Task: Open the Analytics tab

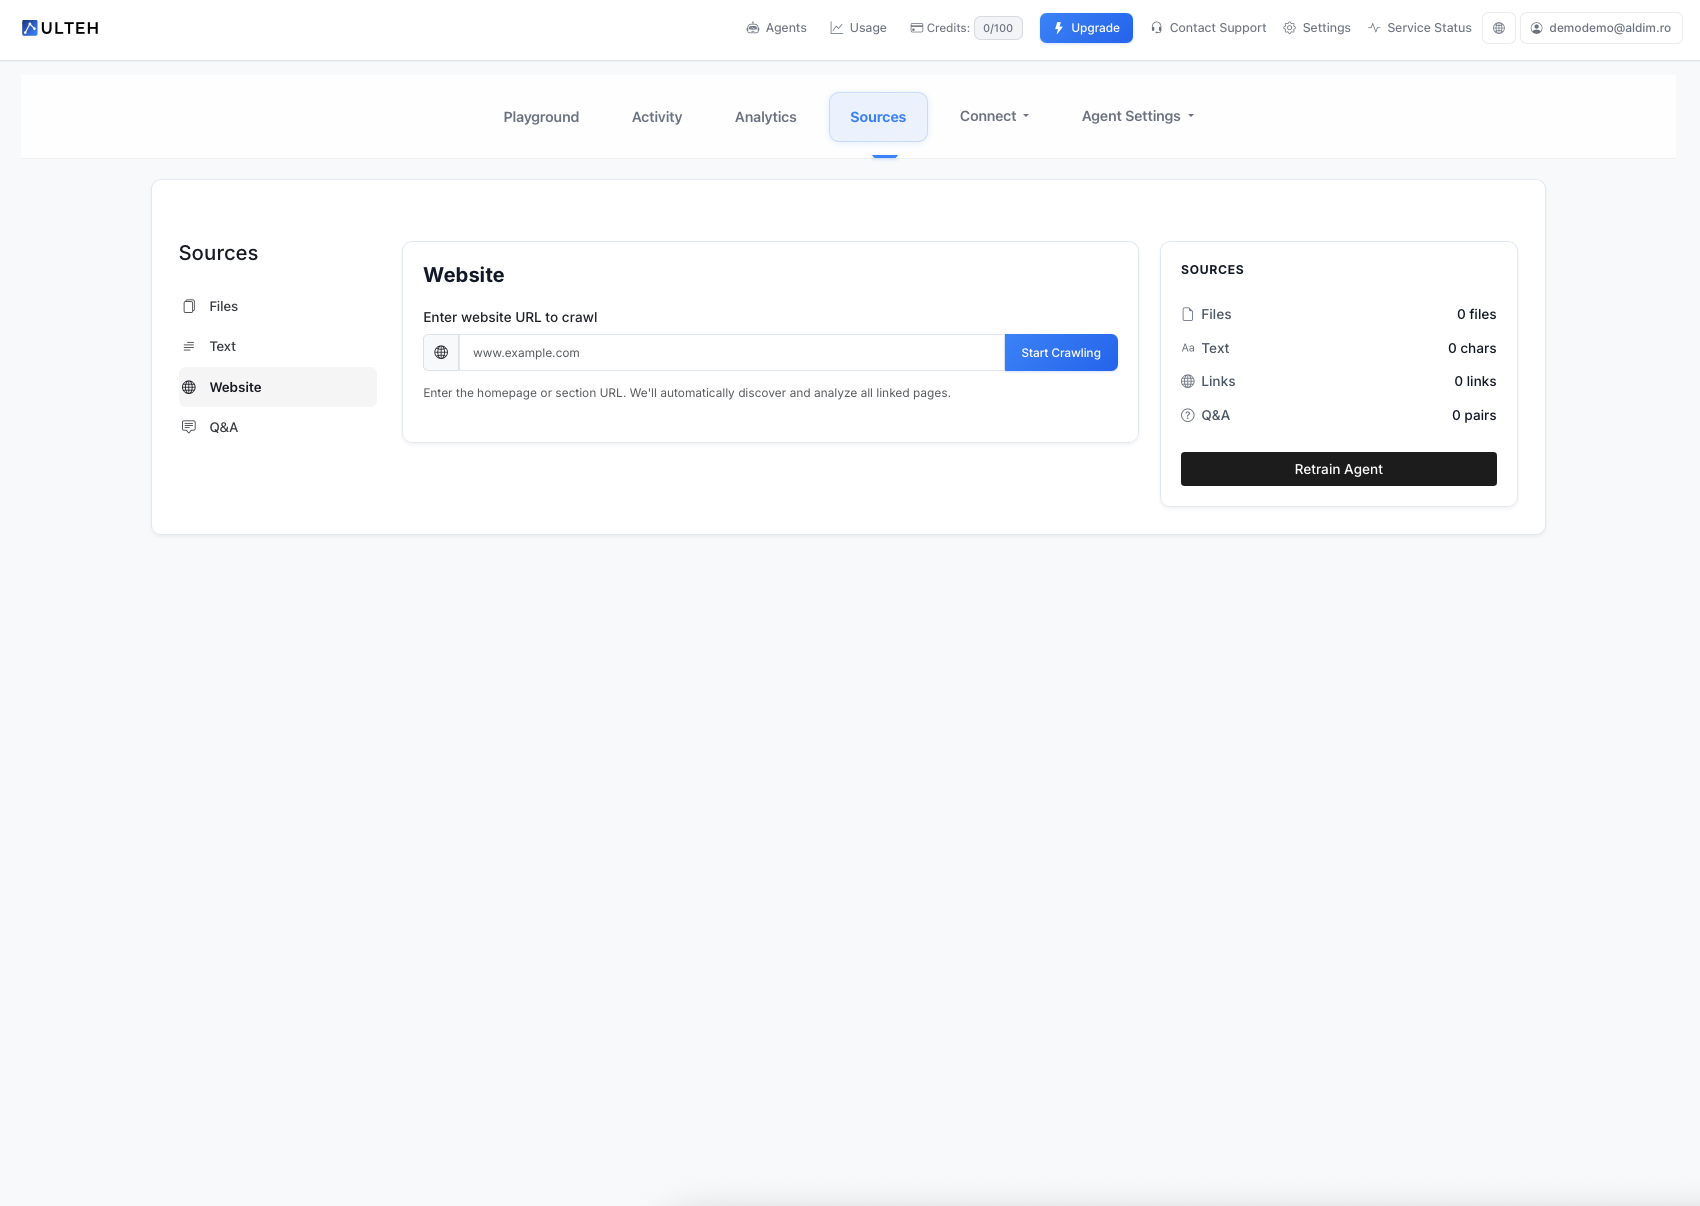Action: 765,117
